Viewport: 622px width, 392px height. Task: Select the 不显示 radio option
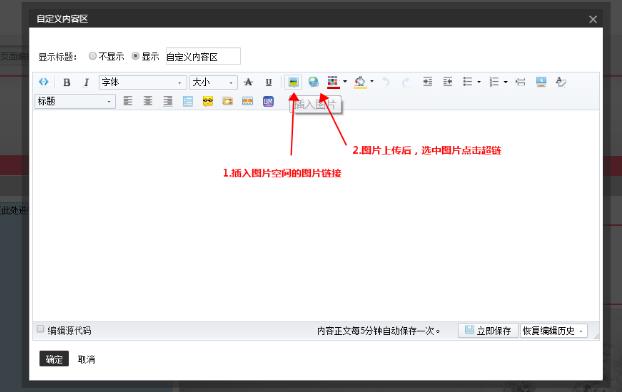click(x=92, y=56)
